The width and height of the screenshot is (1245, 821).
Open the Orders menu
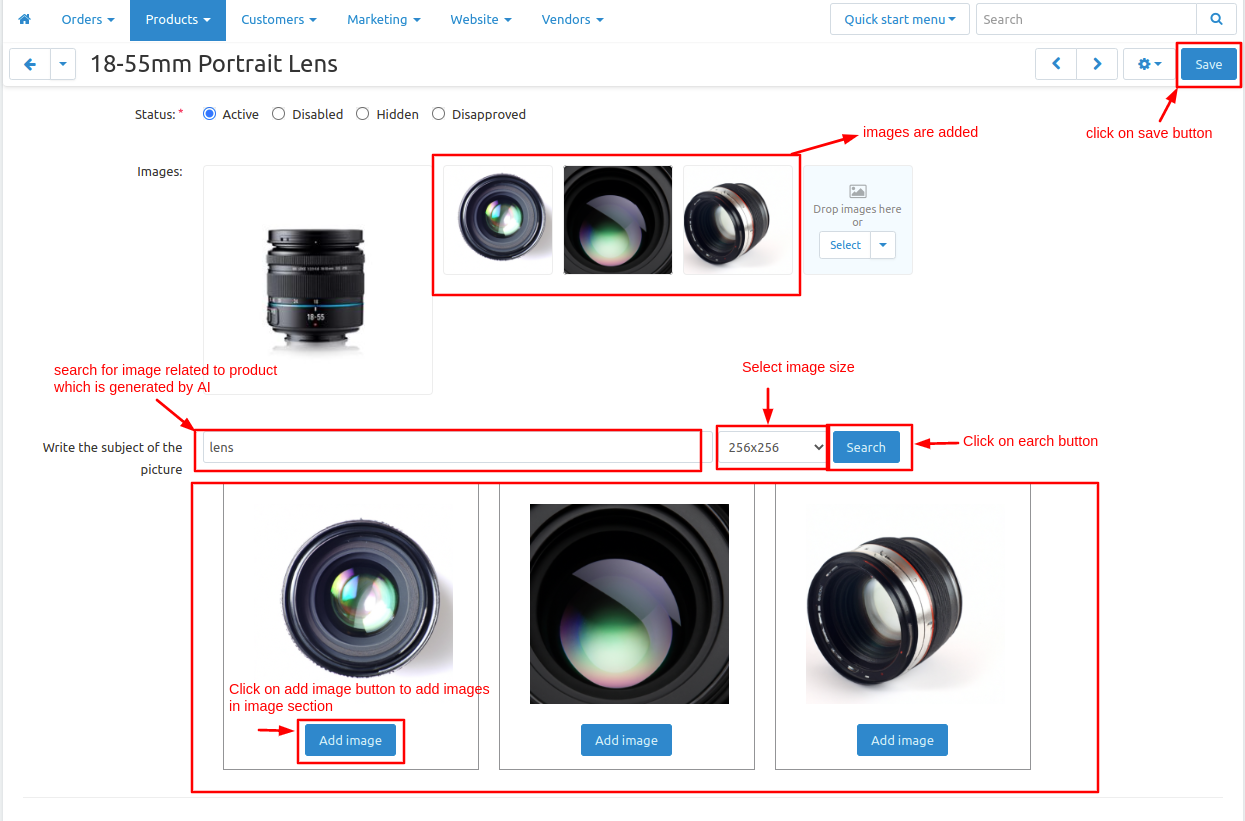[88, 19]
